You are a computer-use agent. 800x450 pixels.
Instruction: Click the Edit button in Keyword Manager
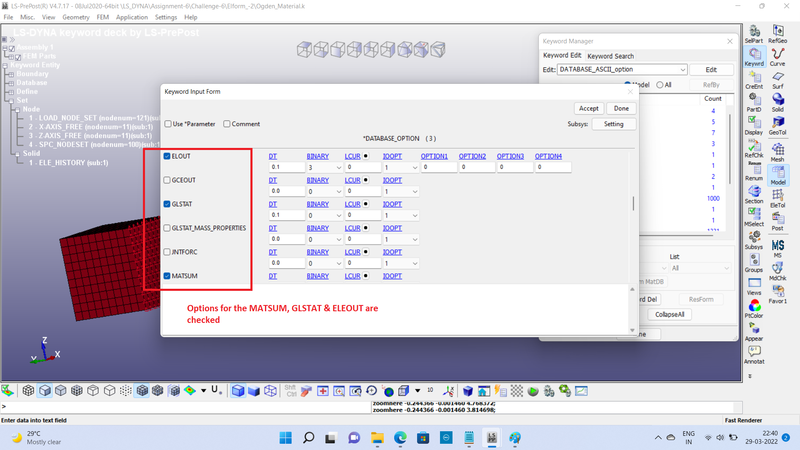coord(711,69)
